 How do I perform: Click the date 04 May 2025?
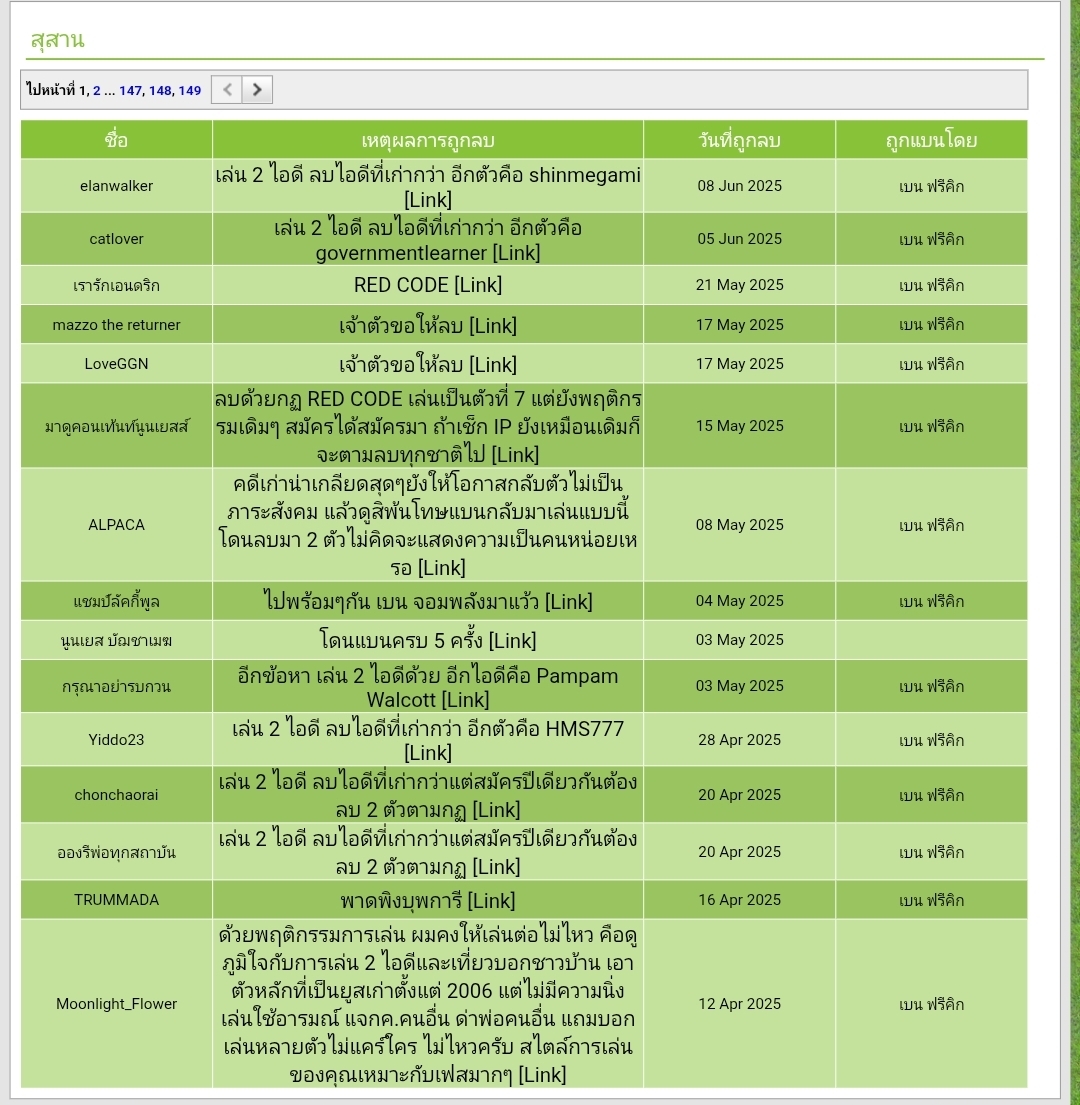click(740, 601)
